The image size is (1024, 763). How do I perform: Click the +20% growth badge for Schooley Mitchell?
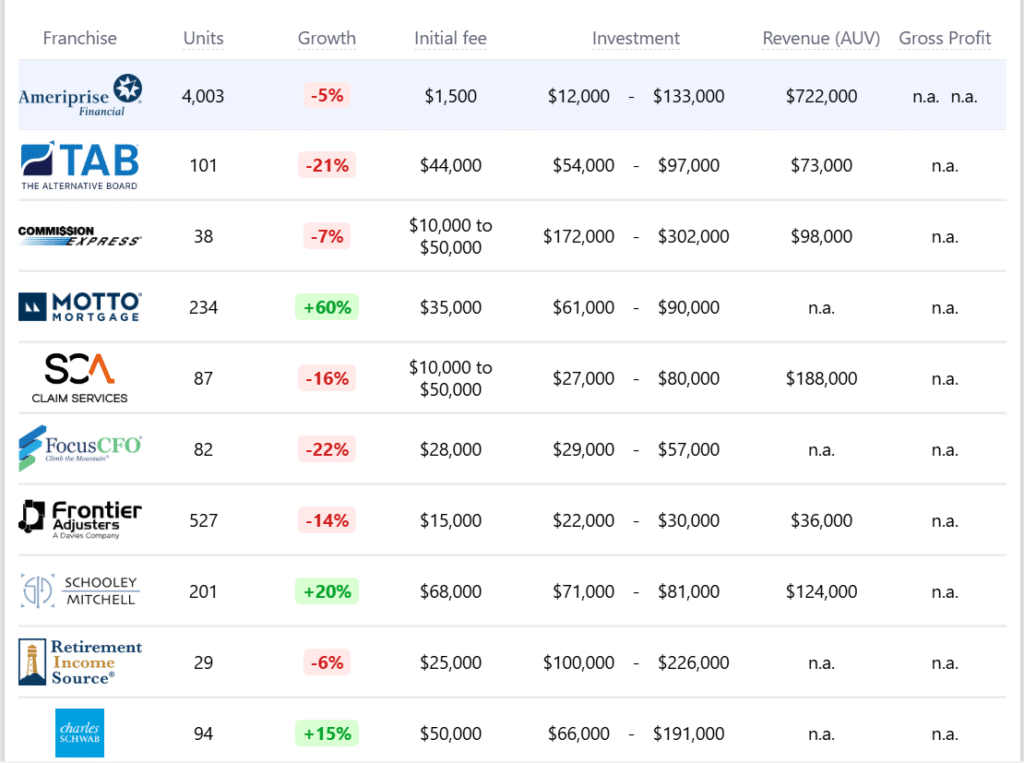pos(327,591)
